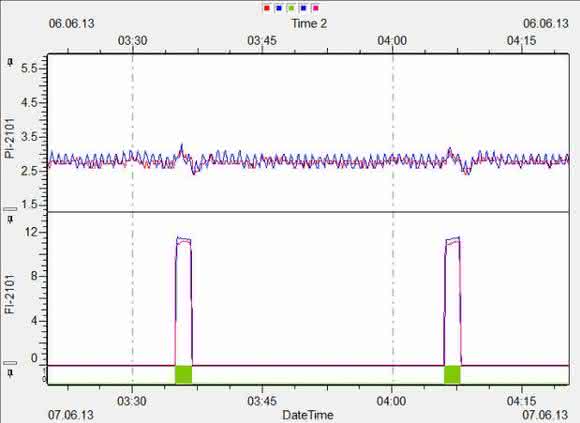Click the second green event block near 04:07
Screen dimensions: 580x423
click(x=452, y=375)
